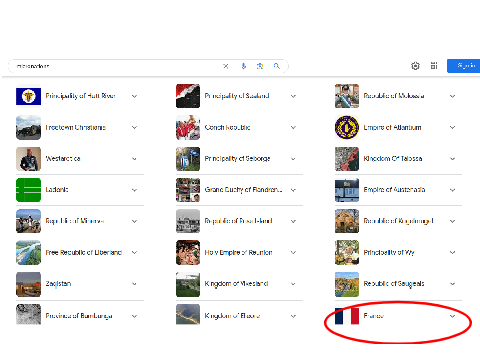The width and height of the screenshot is (480, 360).
Task: Click the Westarctica label
Action: (x=63, y=159)
